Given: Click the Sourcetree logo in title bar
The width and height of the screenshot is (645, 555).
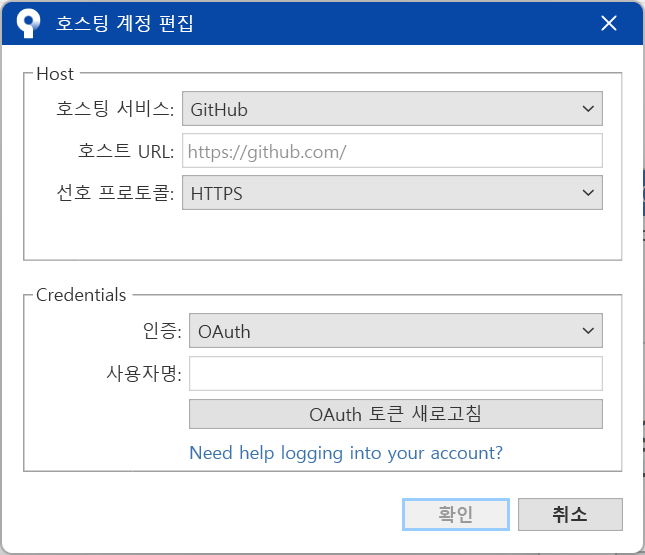Looking at the screenshot, I should coord(28,23).
